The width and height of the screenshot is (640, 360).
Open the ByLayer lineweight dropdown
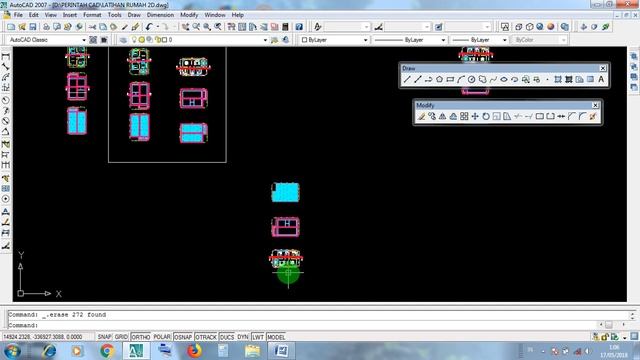coord(479,40)
